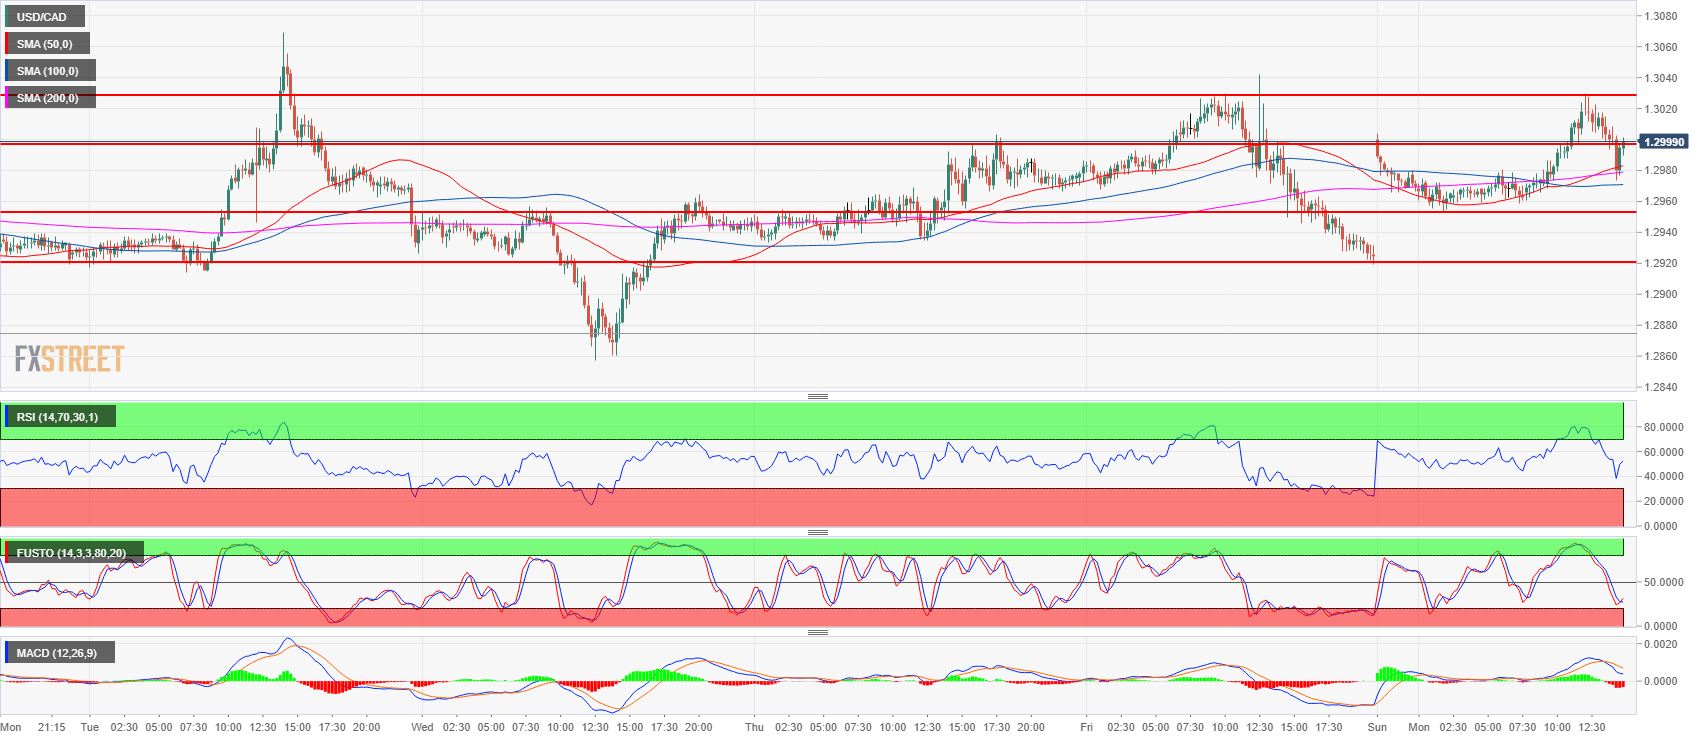Click the Fri date marker on time axis

point(1086,727)
